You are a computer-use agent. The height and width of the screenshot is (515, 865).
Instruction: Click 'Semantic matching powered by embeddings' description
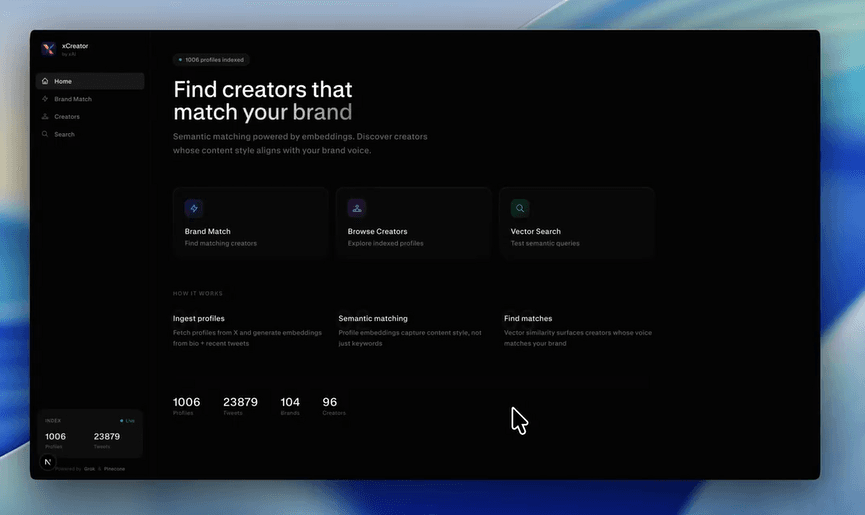[x=300, y=143]
